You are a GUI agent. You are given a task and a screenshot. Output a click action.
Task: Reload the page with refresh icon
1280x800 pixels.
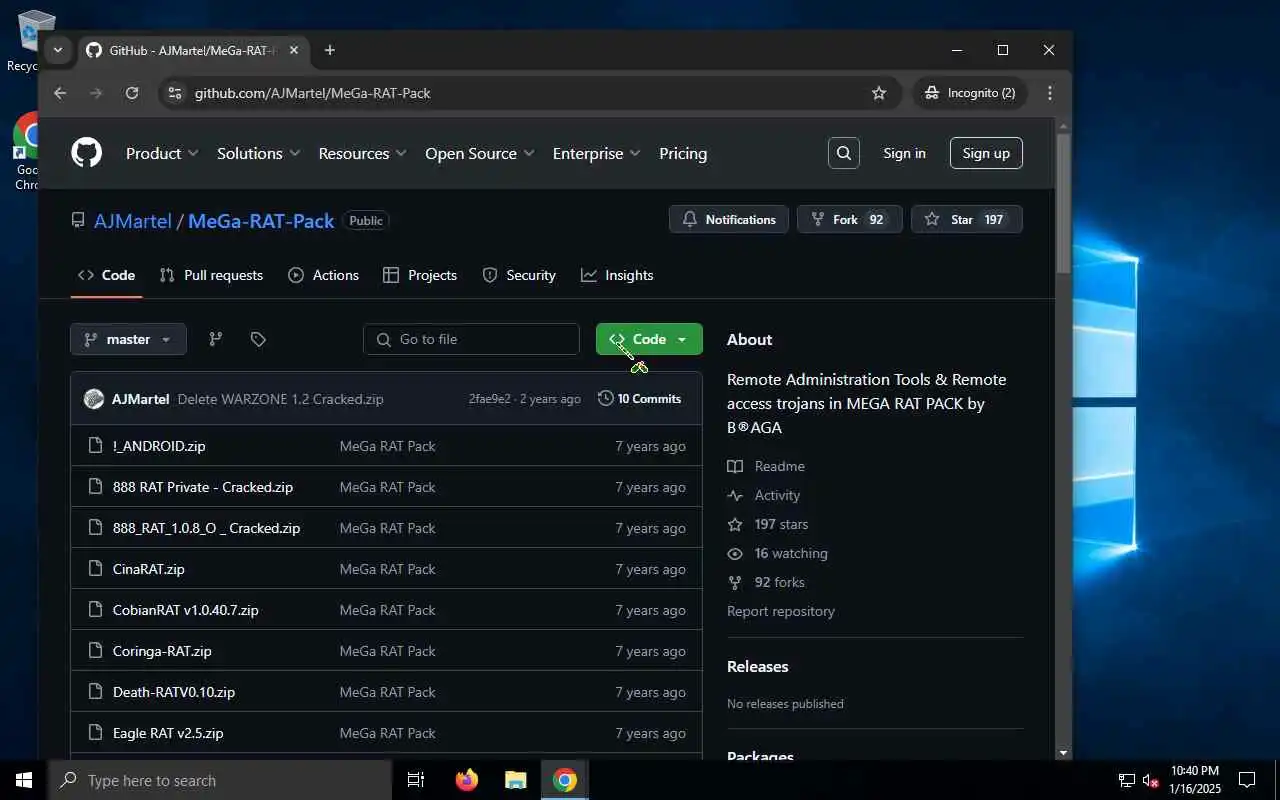[x=132, y=93]
